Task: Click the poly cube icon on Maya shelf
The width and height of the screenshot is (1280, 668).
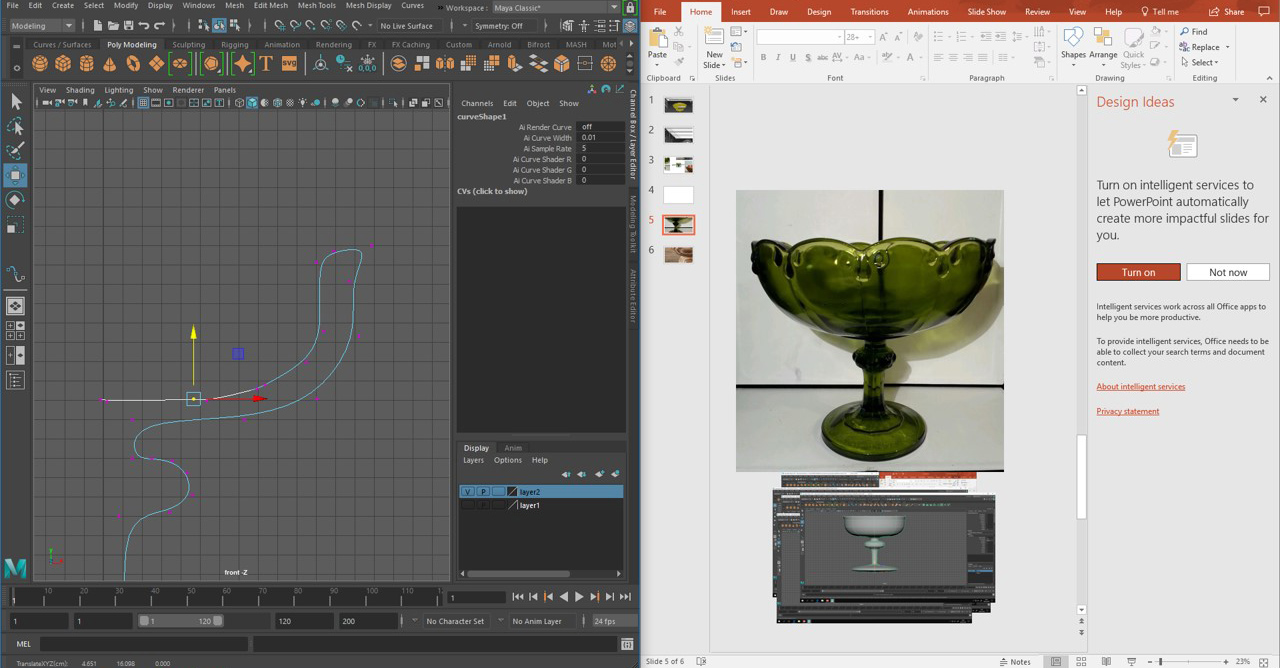Action: (63, 63)
